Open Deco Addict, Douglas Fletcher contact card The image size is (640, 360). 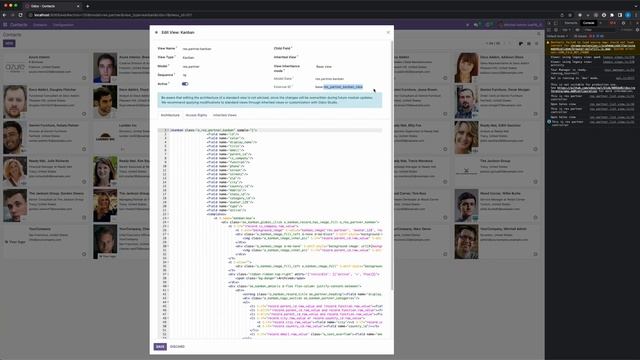46,102
